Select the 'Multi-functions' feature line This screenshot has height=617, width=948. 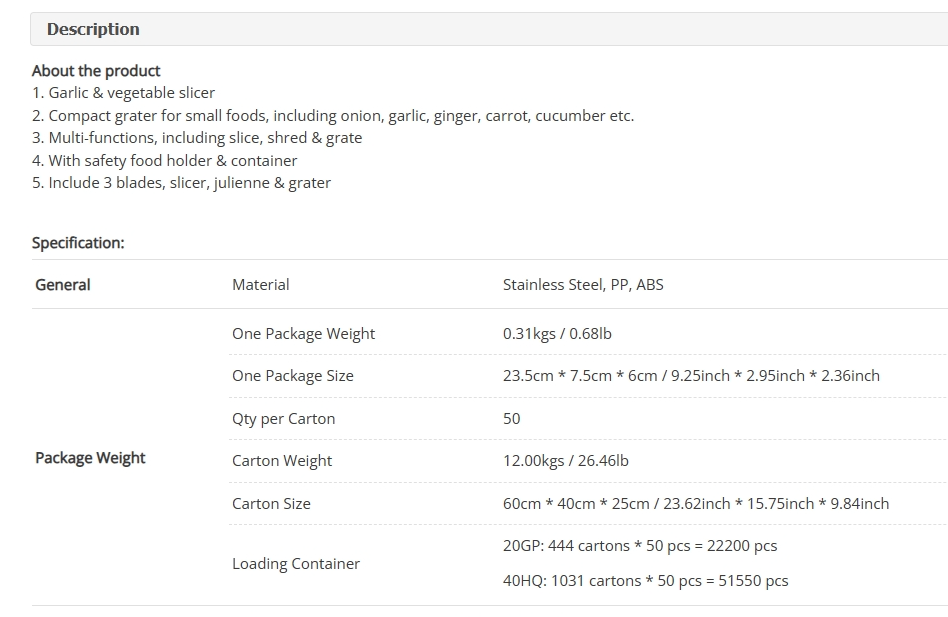tap(197, 138)
